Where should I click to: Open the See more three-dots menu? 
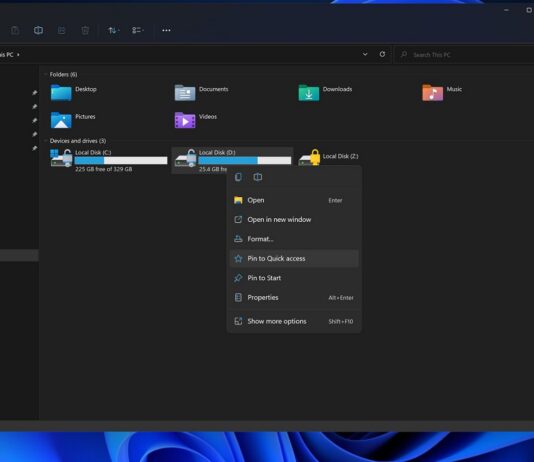(166, 30)
